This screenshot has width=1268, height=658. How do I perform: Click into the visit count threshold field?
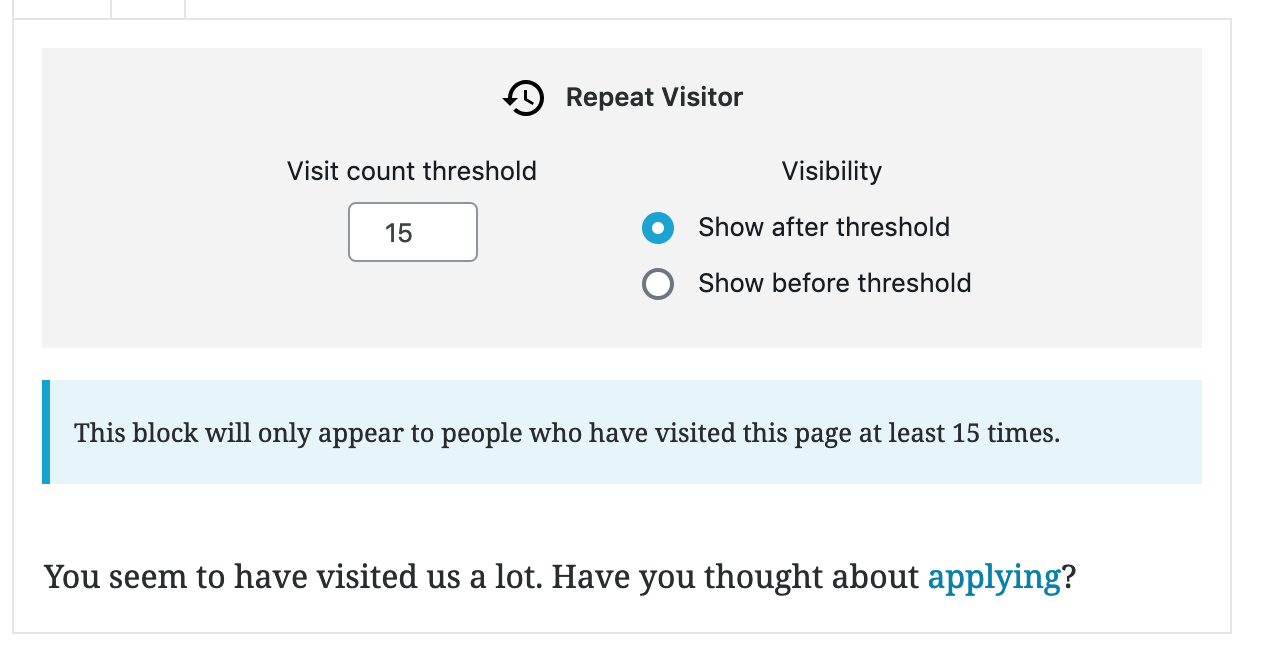click(x=412, y=232)
